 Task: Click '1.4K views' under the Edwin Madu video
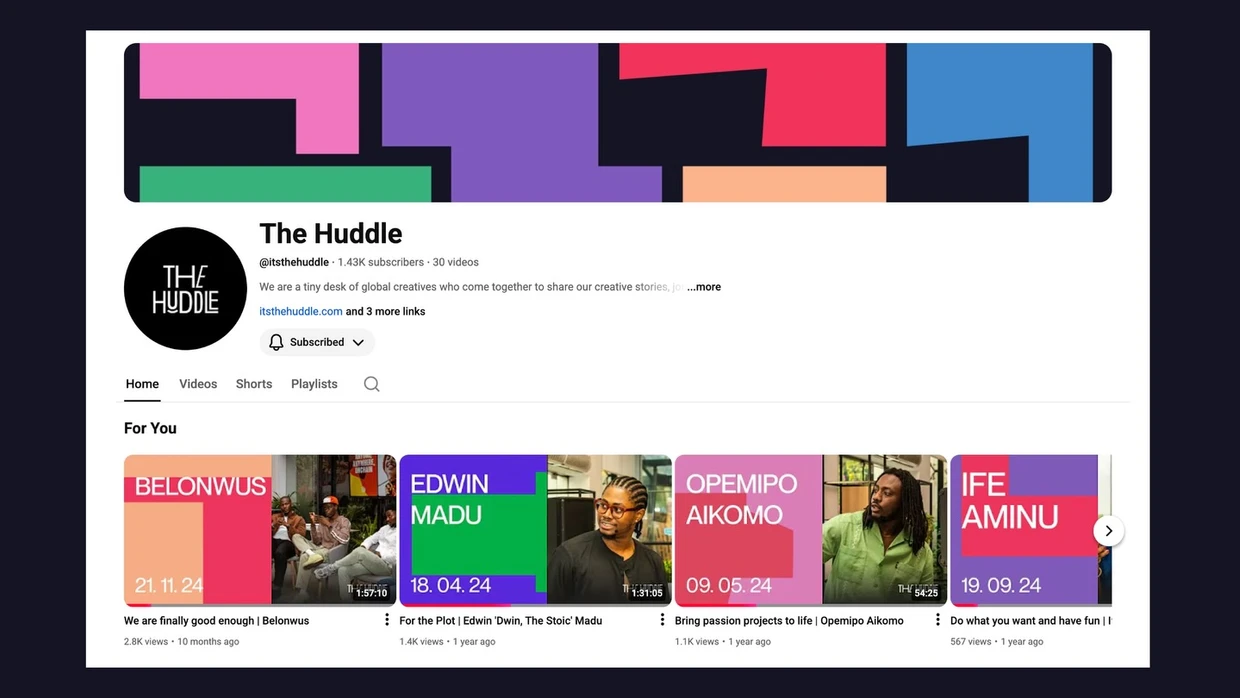pyautogui.click(x=421, y=642)
